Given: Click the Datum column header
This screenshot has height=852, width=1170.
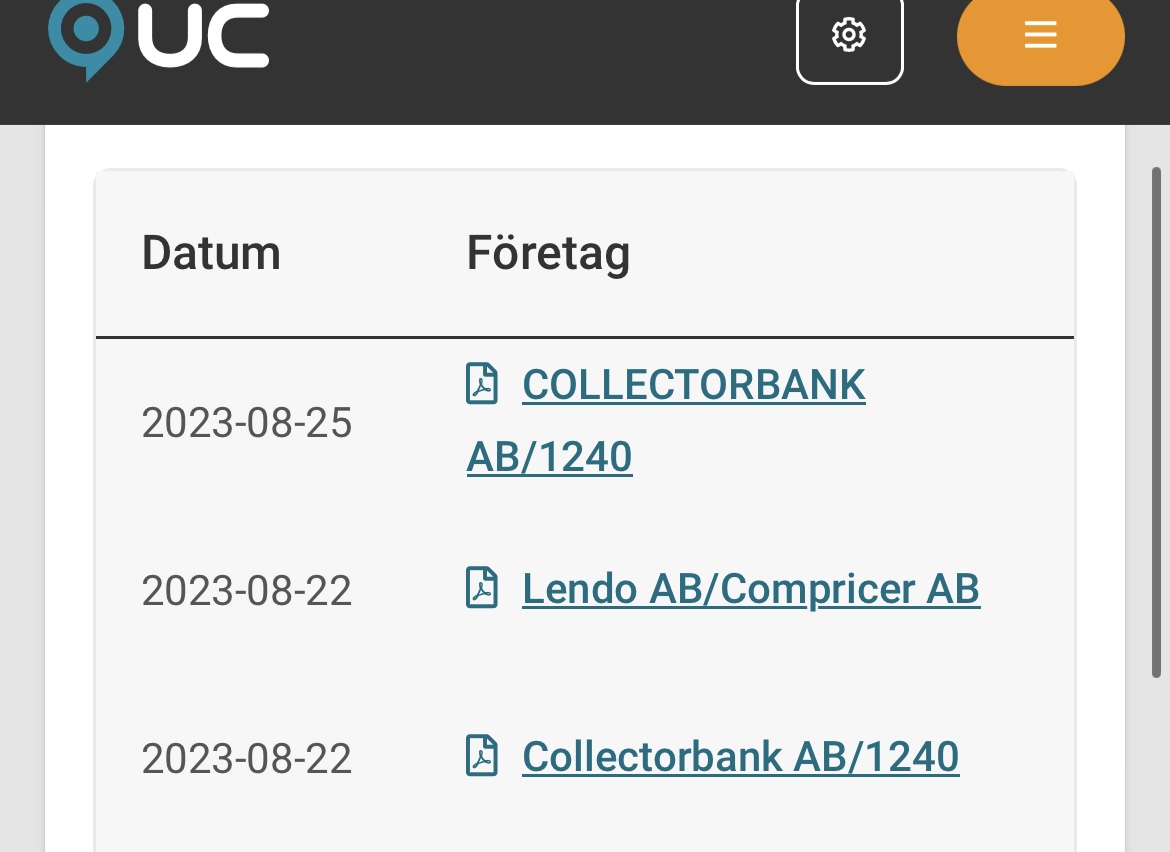Looking at the screenshot, I should coord(211,253).
